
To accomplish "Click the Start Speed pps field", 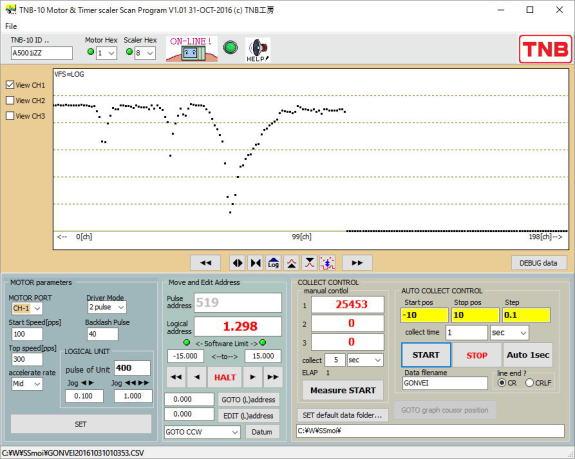I will (x=27, y=334).
